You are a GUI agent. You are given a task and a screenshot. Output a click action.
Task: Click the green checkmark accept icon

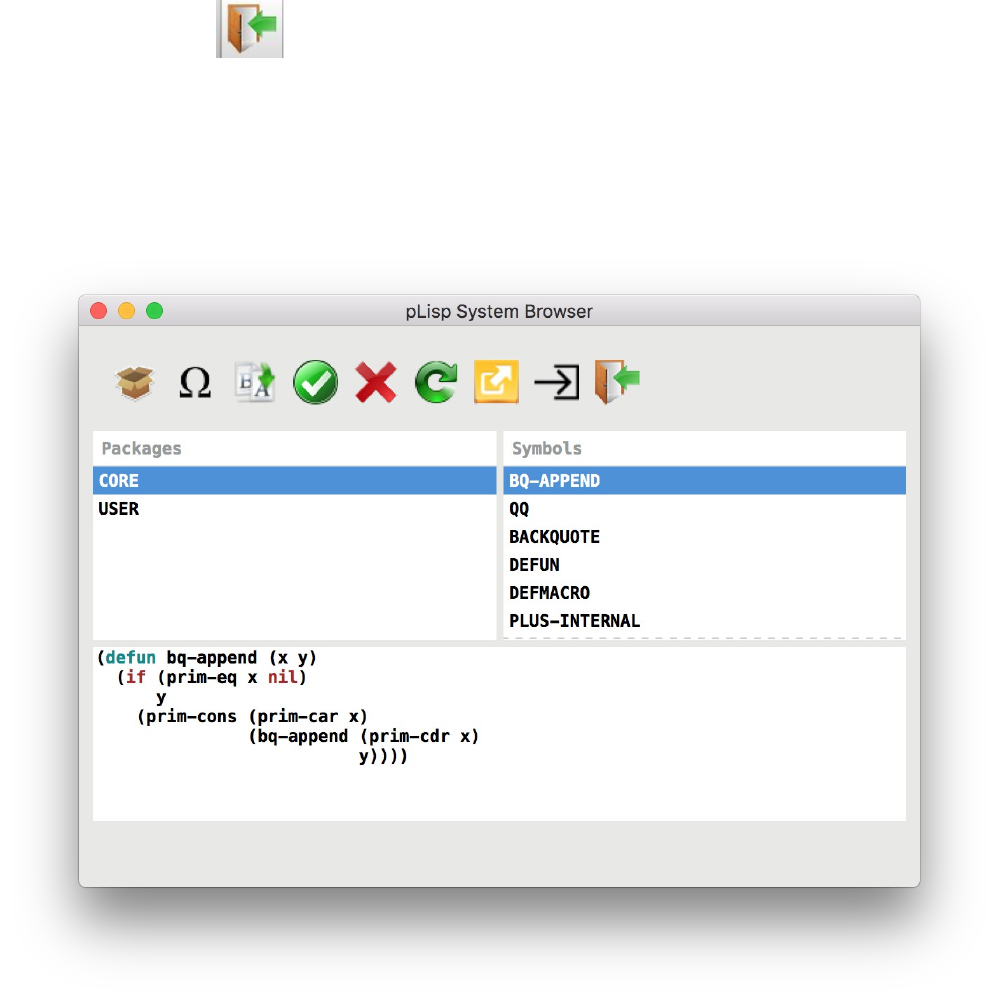point(315,382)
